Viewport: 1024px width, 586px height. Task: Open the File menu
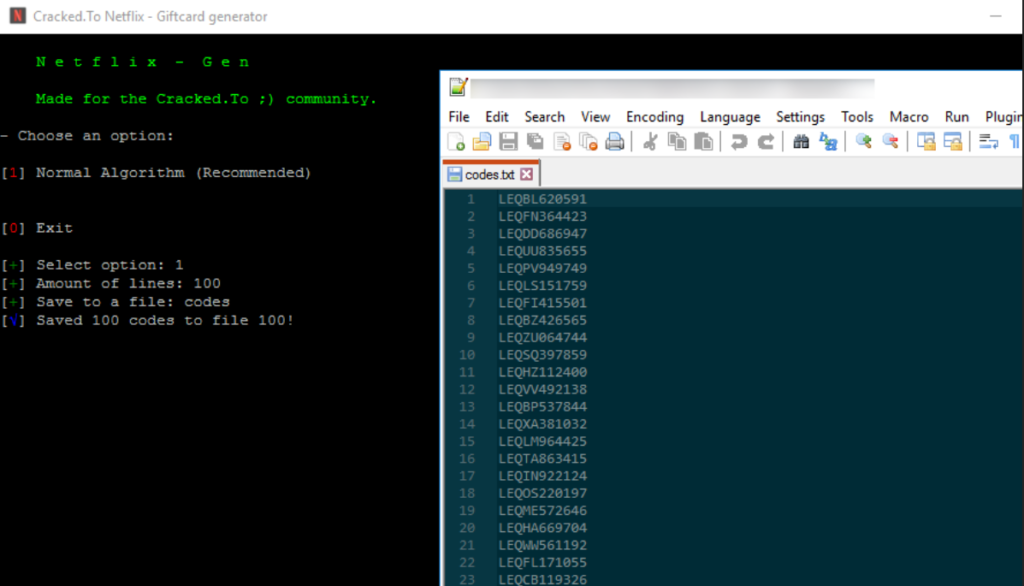coord(459,117)
